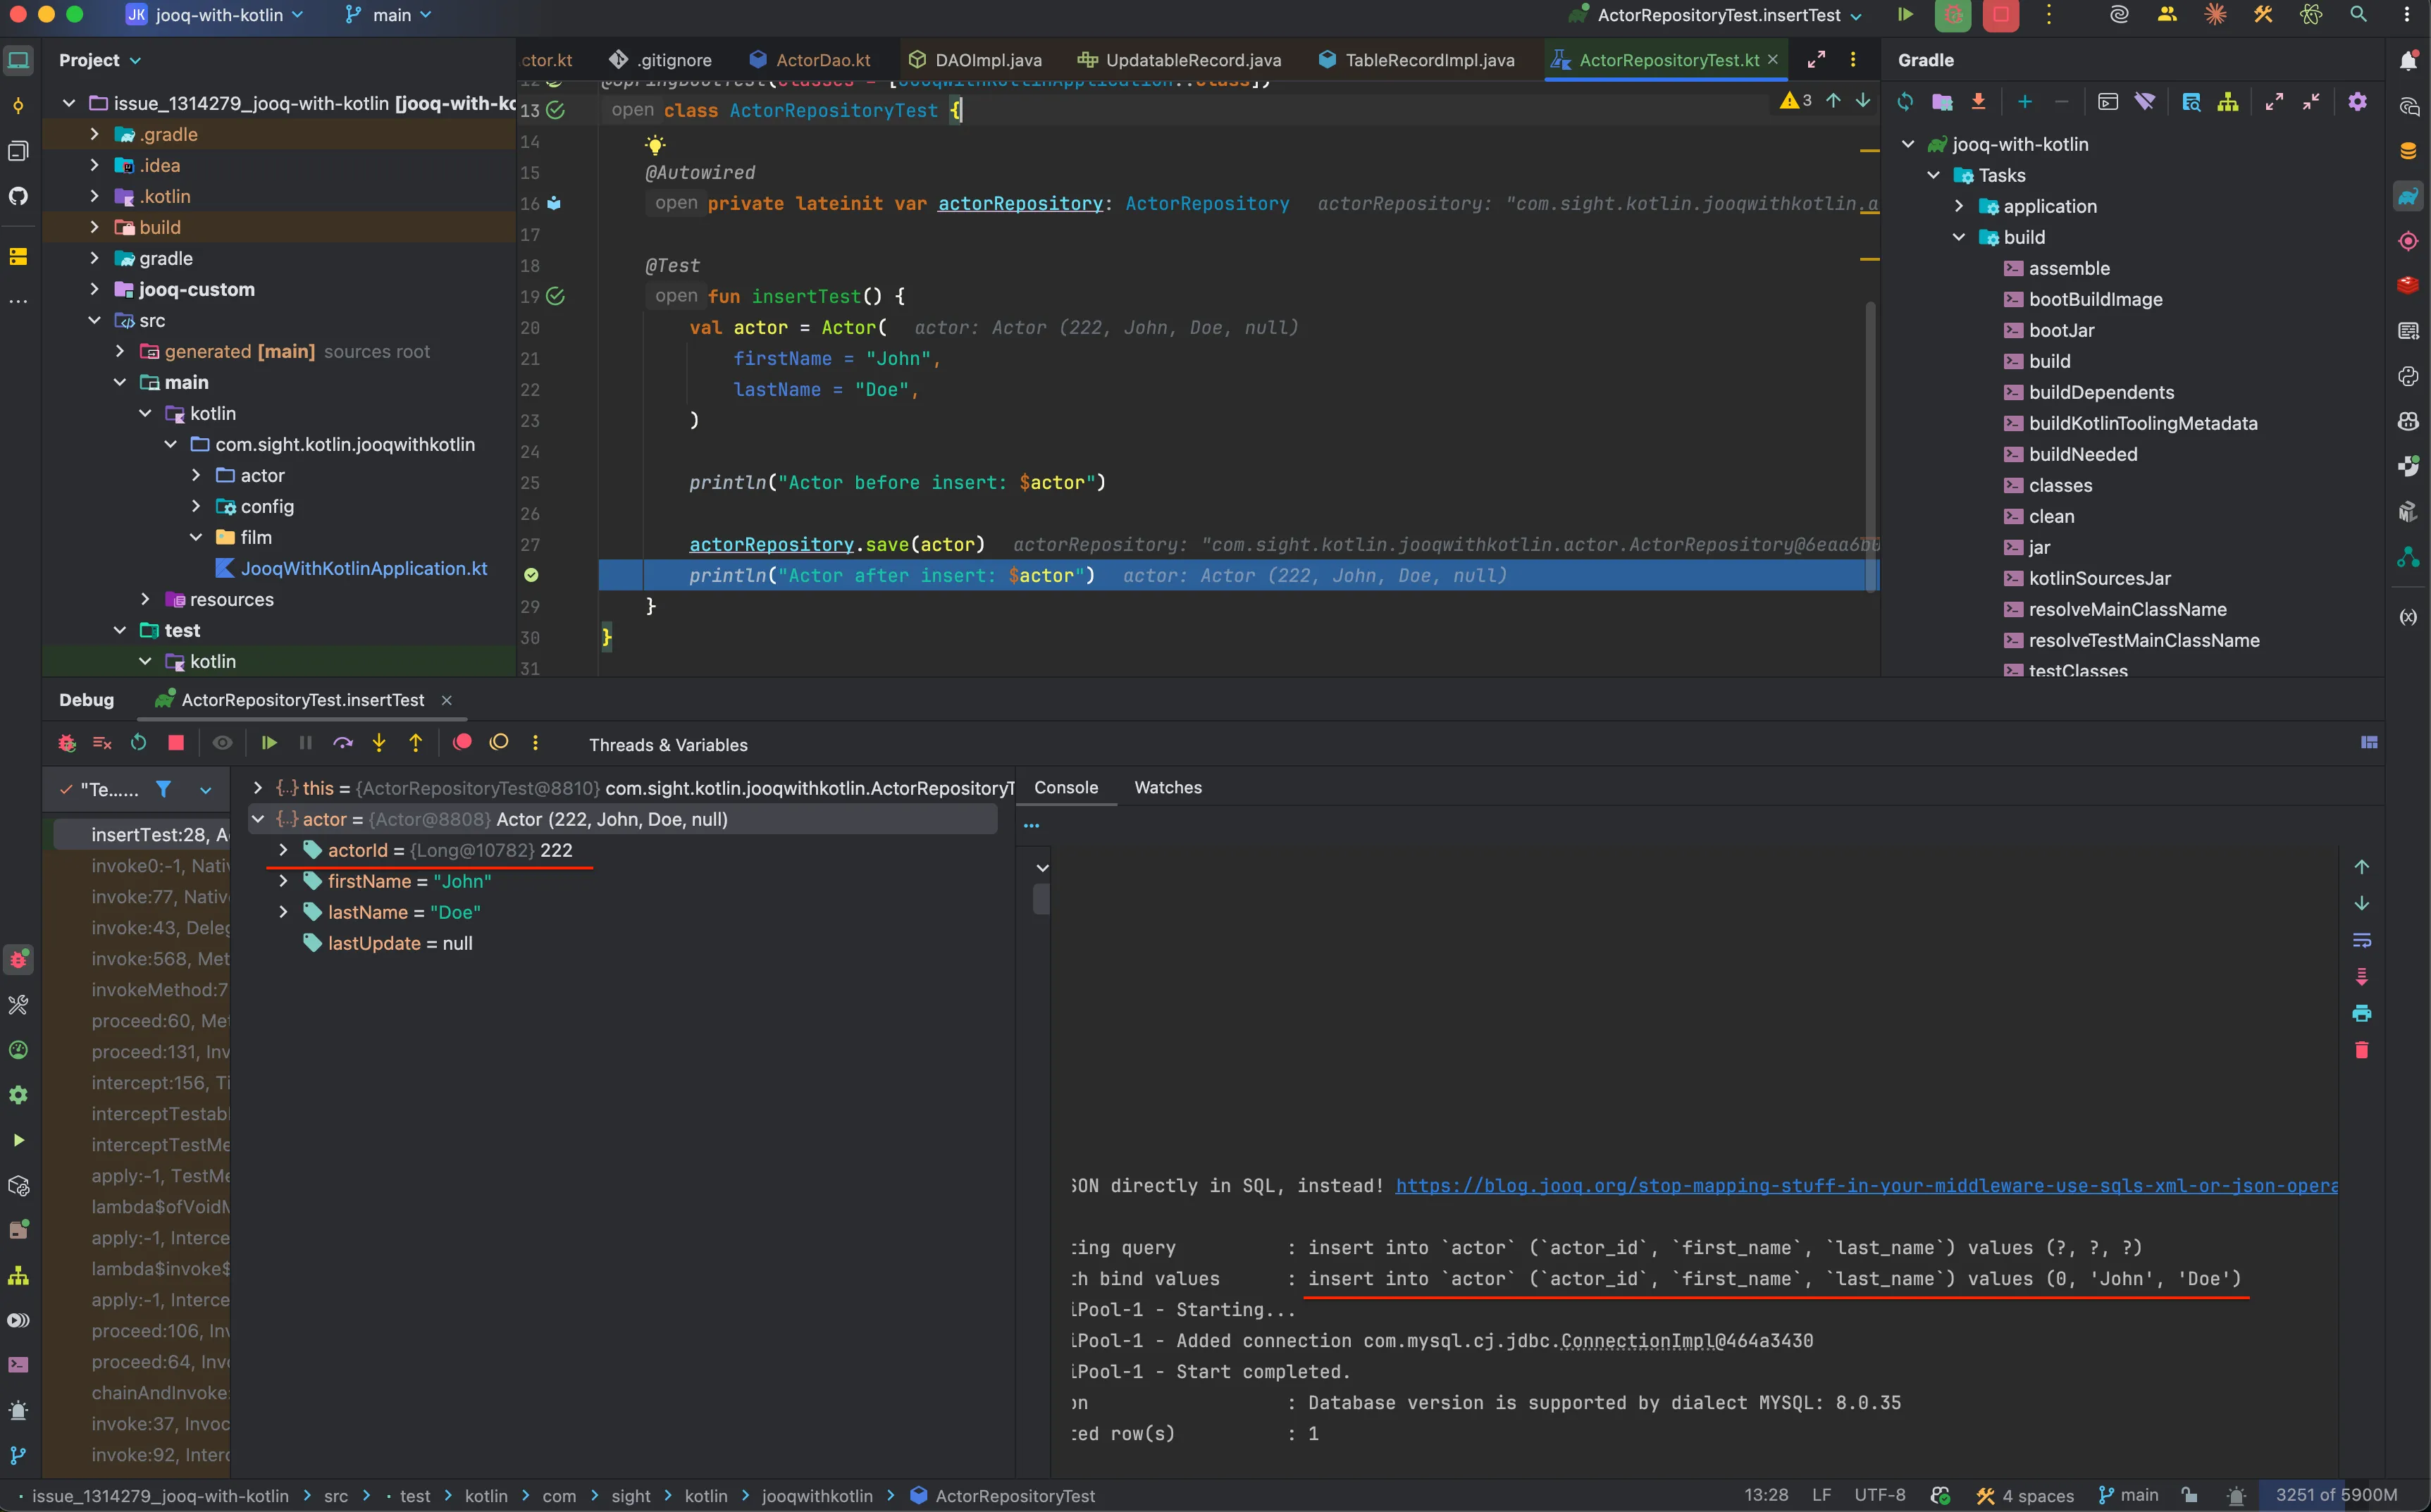Open Commit tool window in left sidebar
The image size is (2431, 1512).
coord(18,106)
